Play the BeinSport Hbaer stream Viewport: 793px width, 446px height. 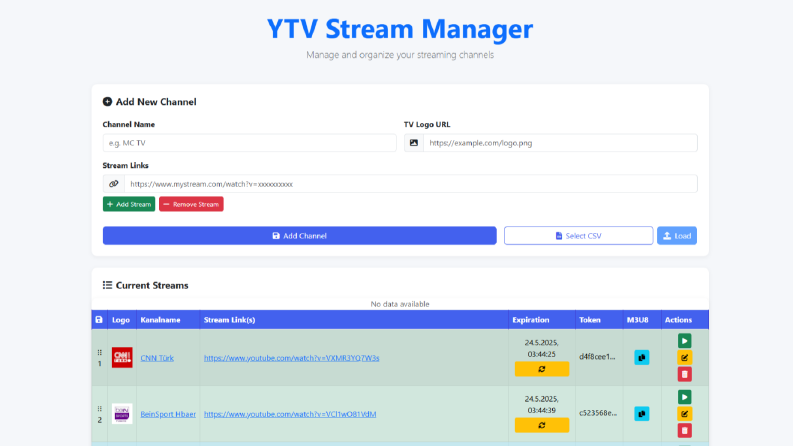click(684, 397)
